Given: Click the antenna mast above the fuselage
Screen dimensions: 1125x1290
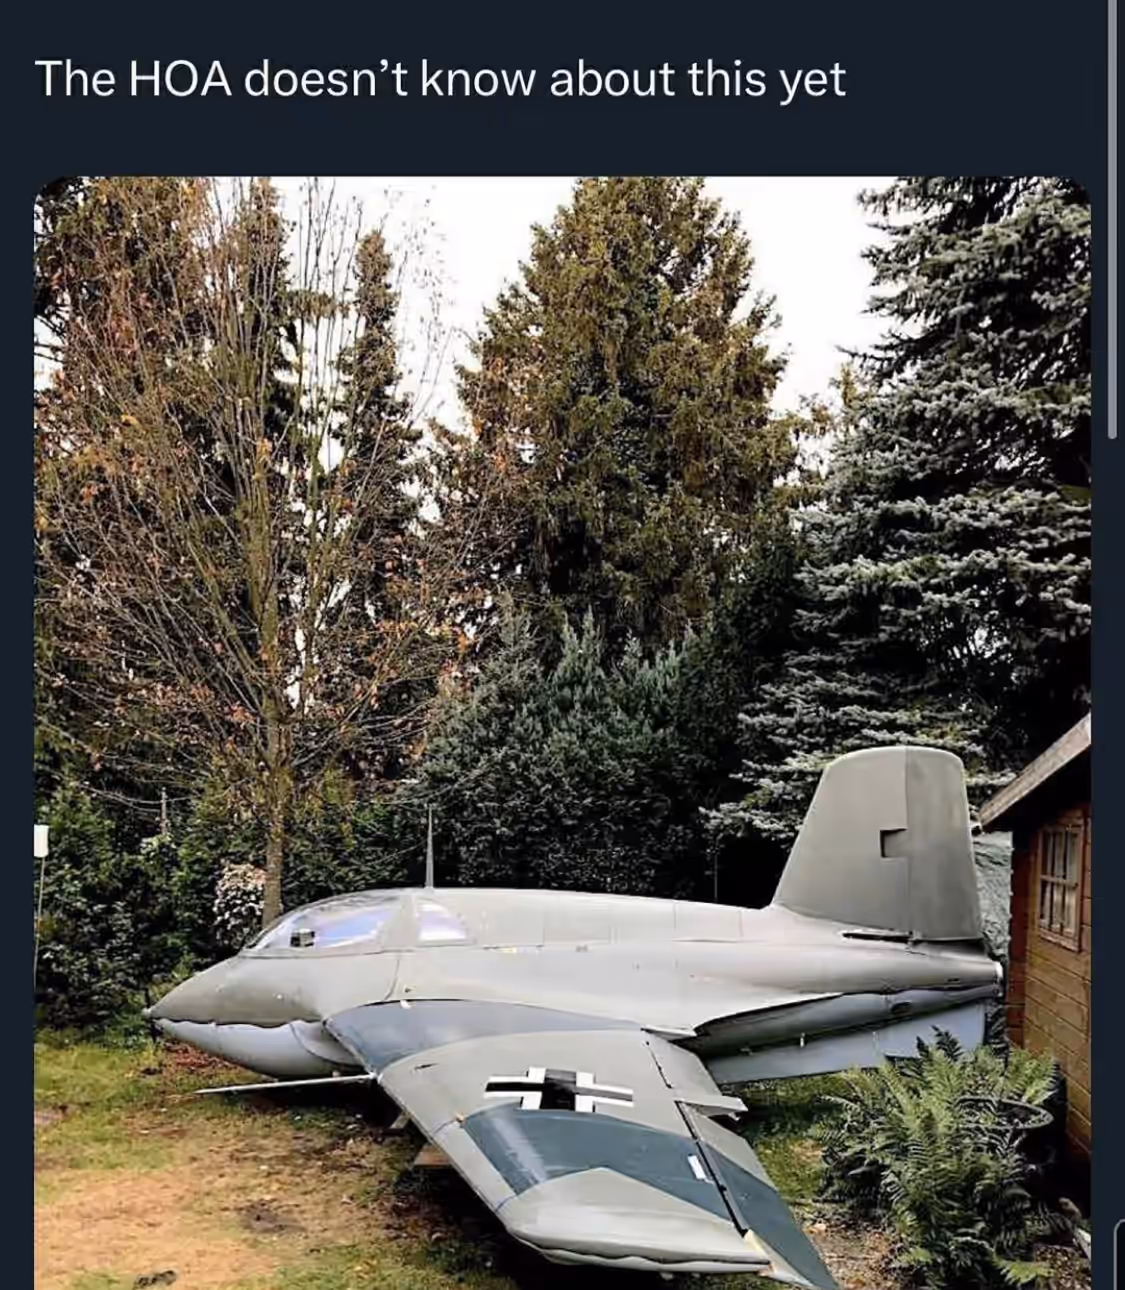Looking at the screenshot, I should tap(429, 848).
